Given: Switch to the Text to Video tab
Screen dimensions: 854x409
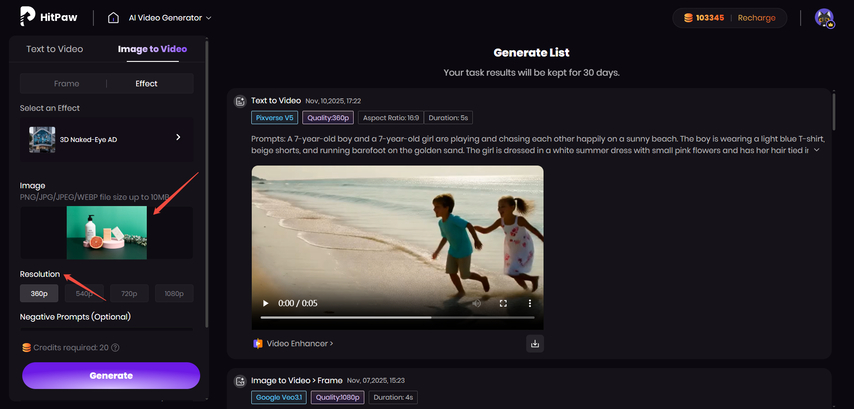Looking at the screenshot, I should (54, 49).
